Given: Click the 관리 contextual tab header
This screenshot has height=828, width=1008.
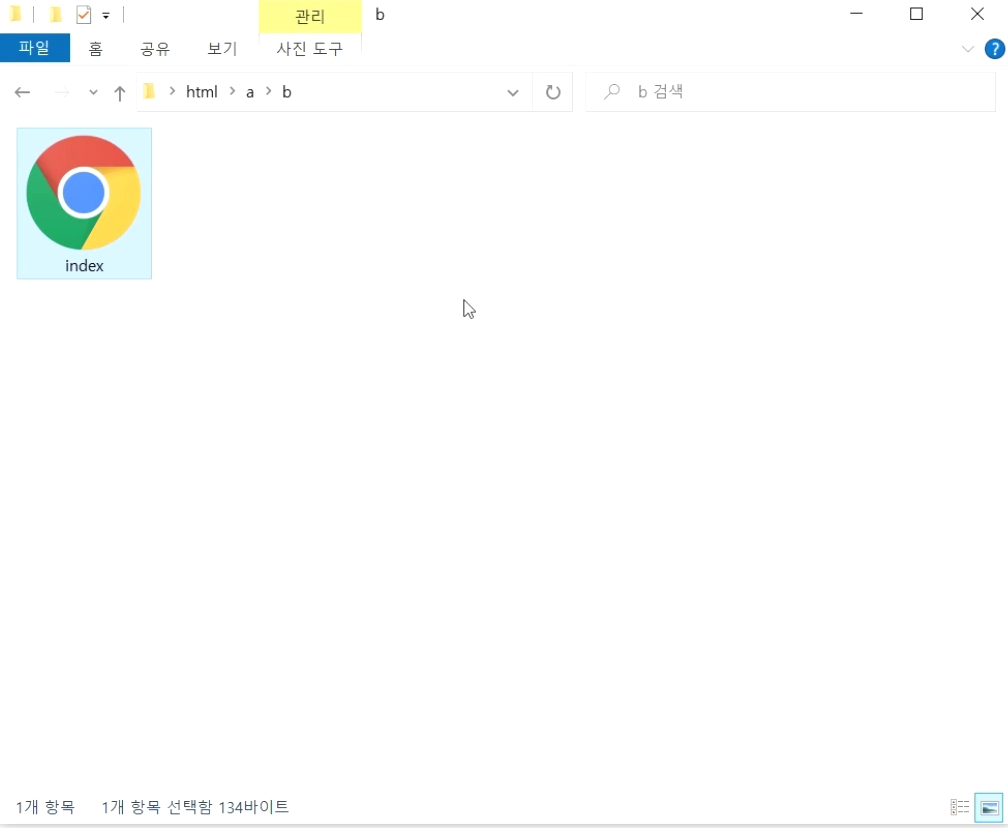Looking at the screenshot, I should click(x=310, y=17).
